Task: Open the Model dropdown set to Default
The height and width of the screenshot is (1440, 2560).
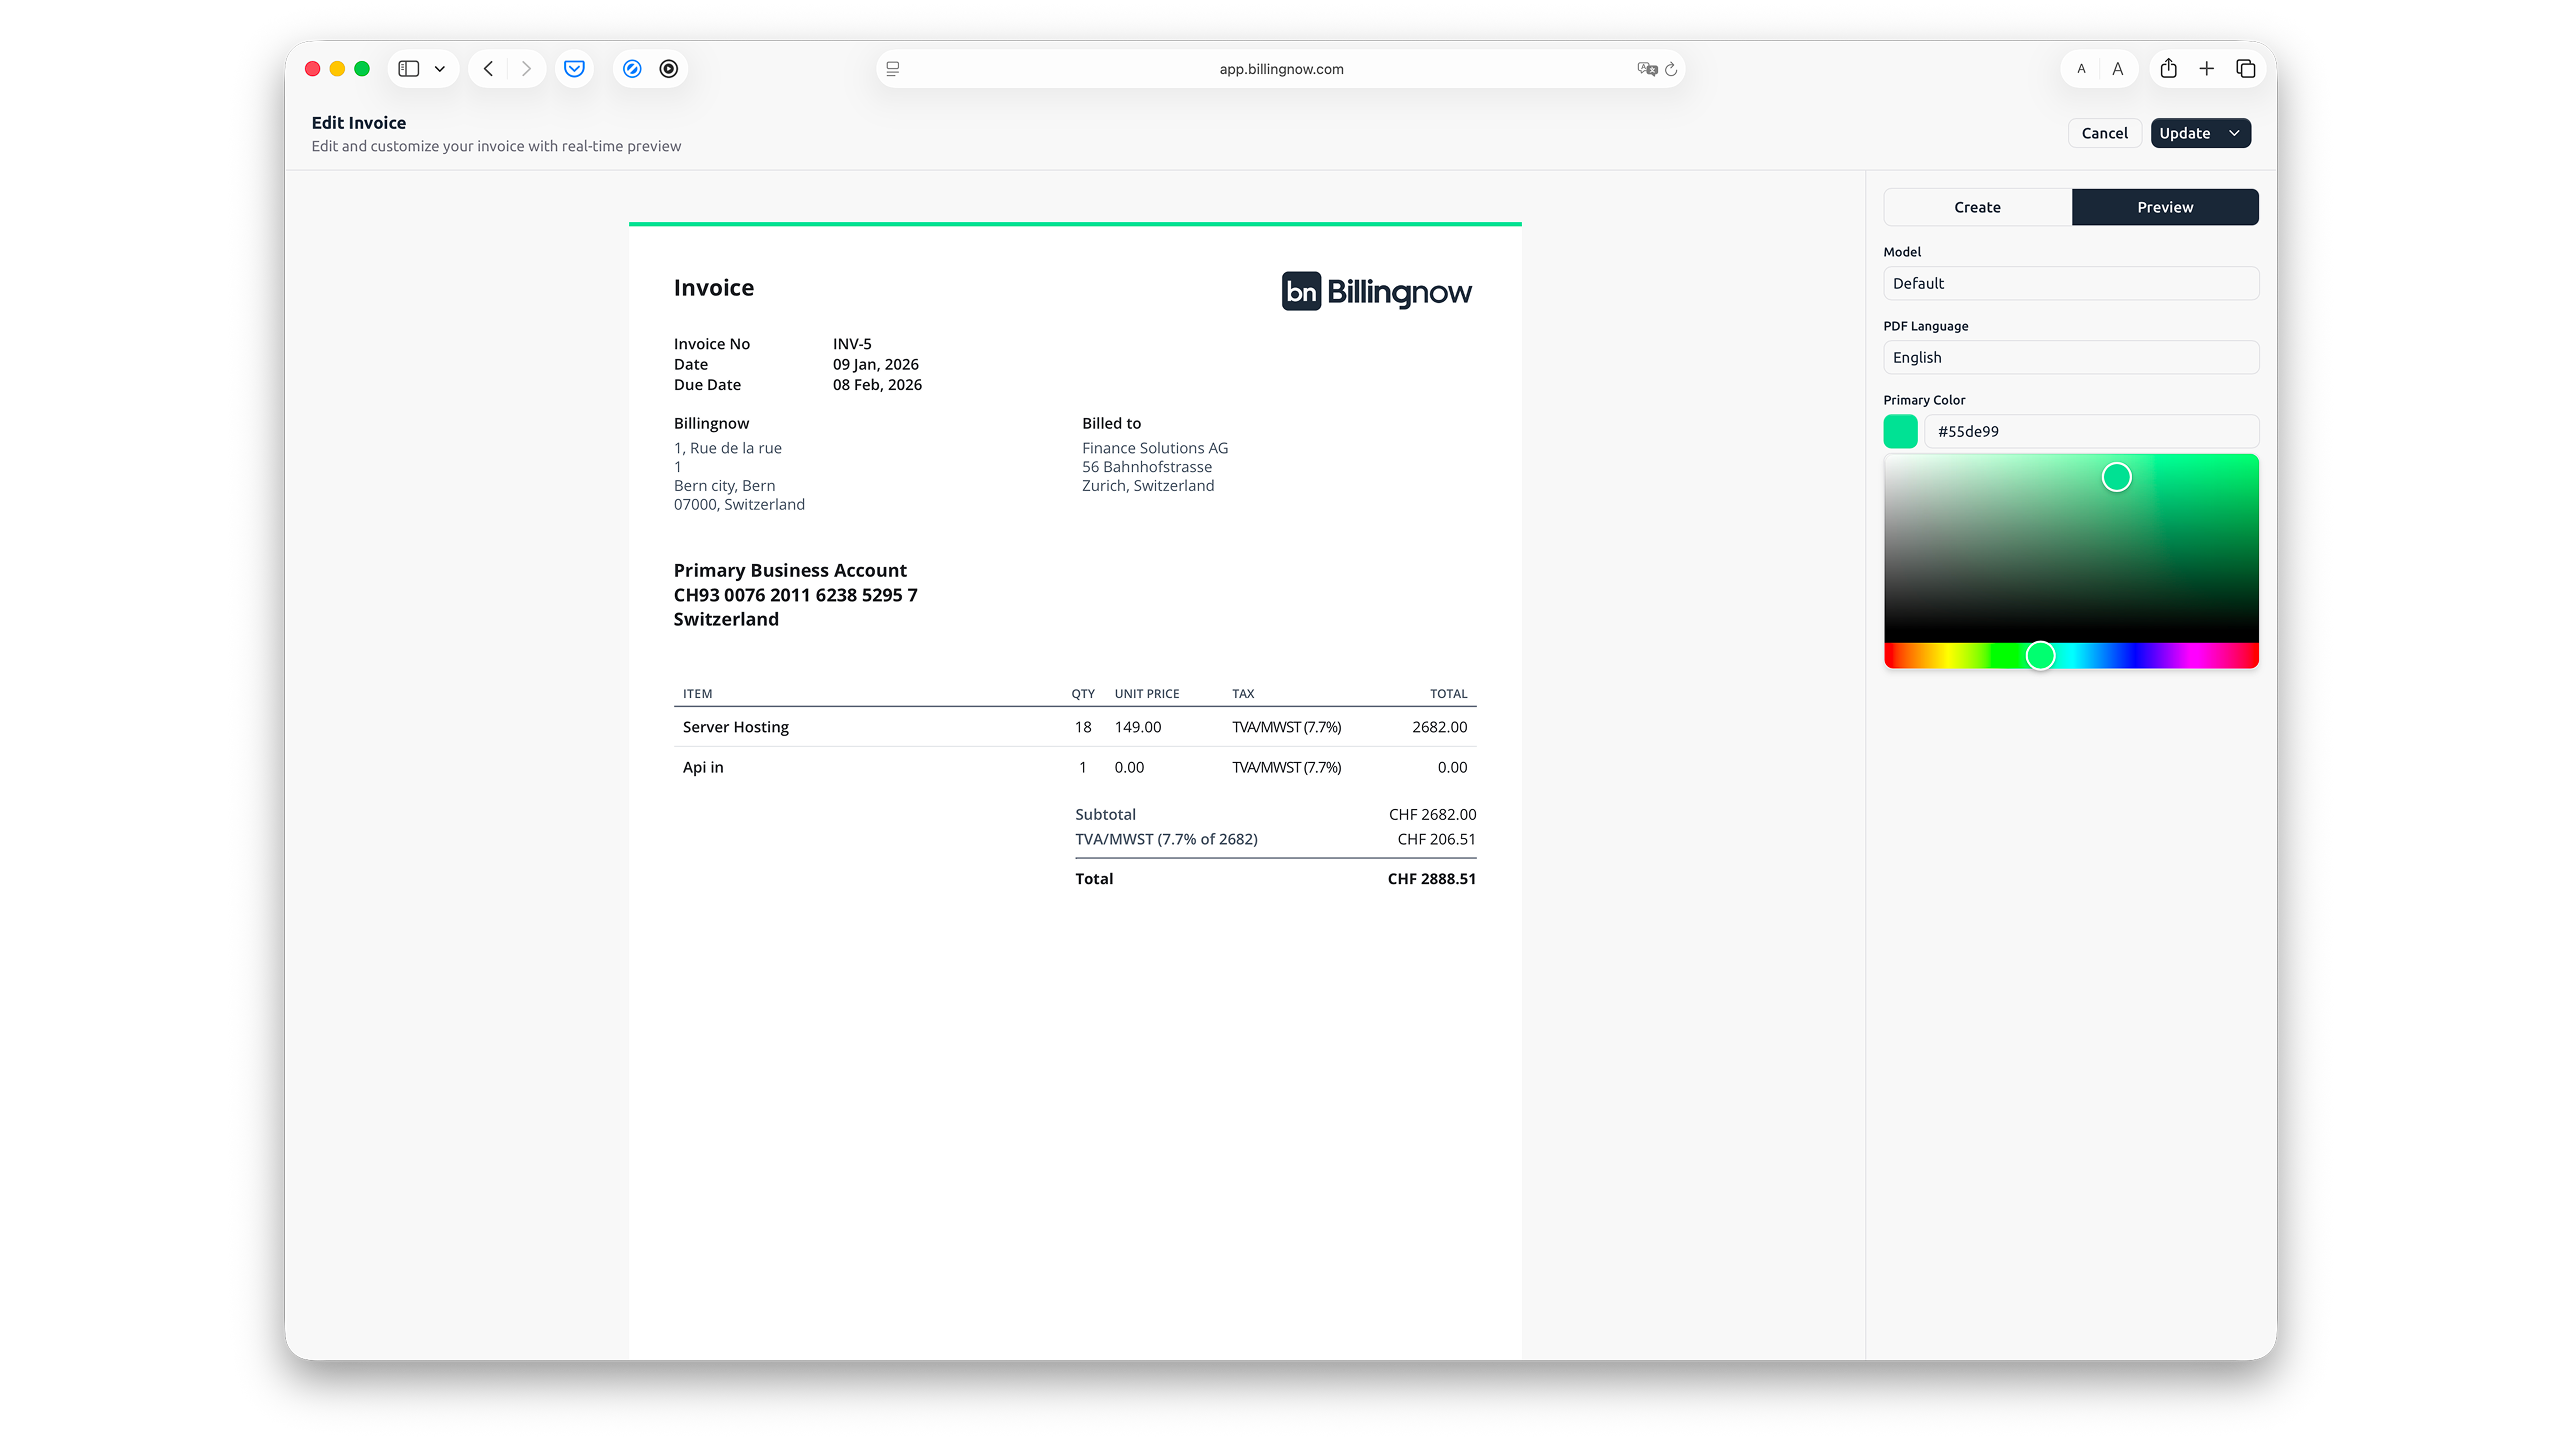Action: (2070, 283)
